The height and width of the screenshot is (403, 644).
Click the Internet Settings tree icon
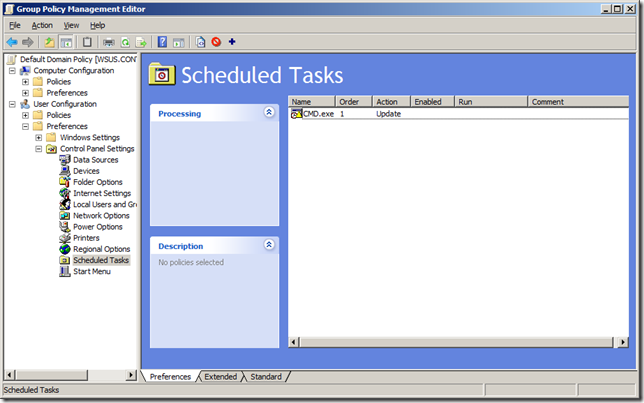[65, 193]
